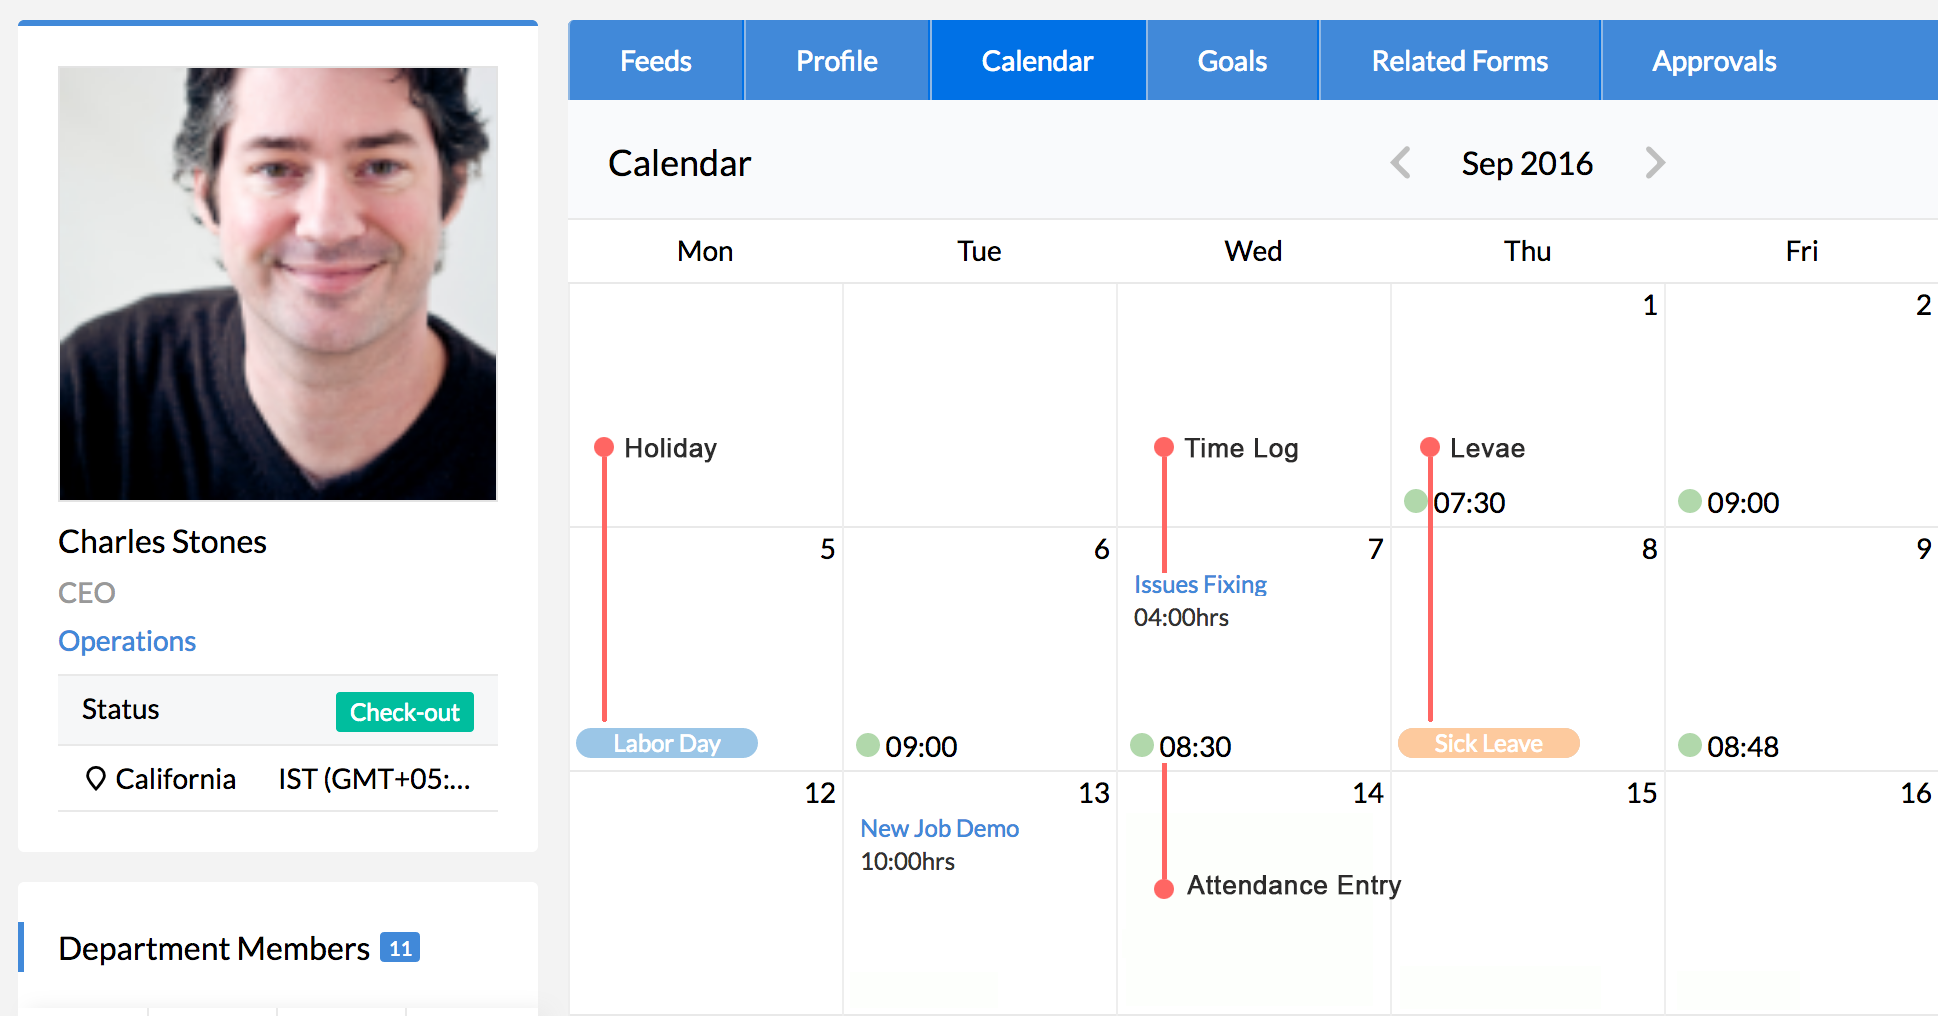Image resolution: width=1938 pixels, height=1016 pixels.
Task: Open the Feeds tab
Action: [x=656, y=61]
